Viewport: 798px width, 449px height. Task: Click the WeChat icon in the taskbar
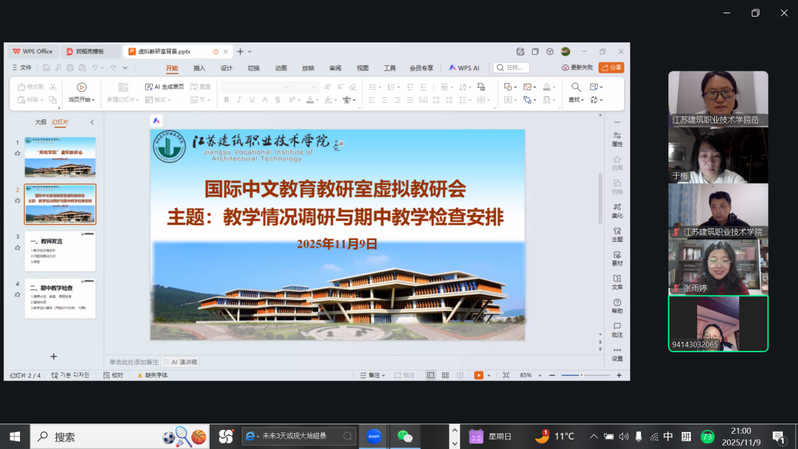point(405,436)
